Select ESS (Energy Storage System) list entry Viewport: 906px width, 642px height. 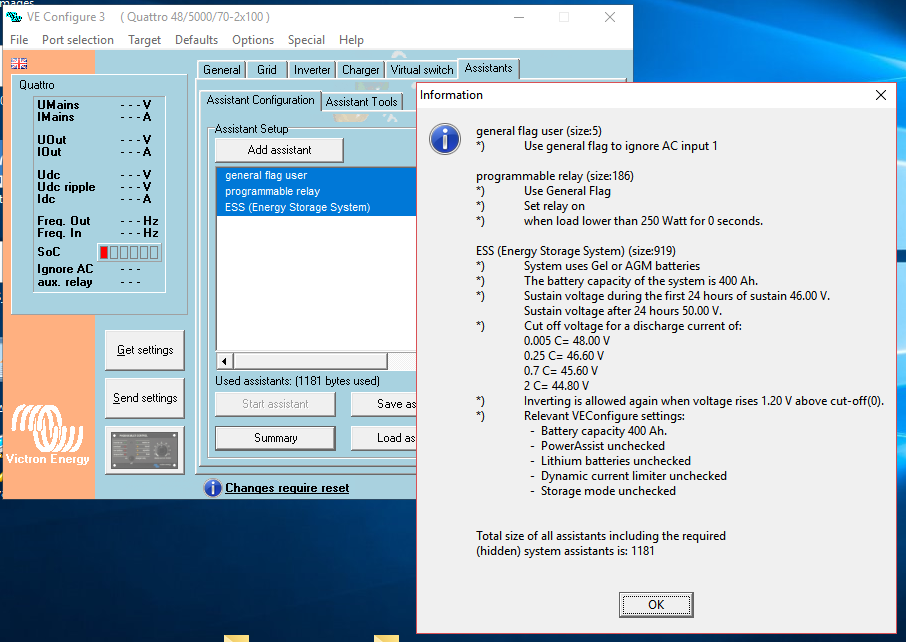[316, 207]
